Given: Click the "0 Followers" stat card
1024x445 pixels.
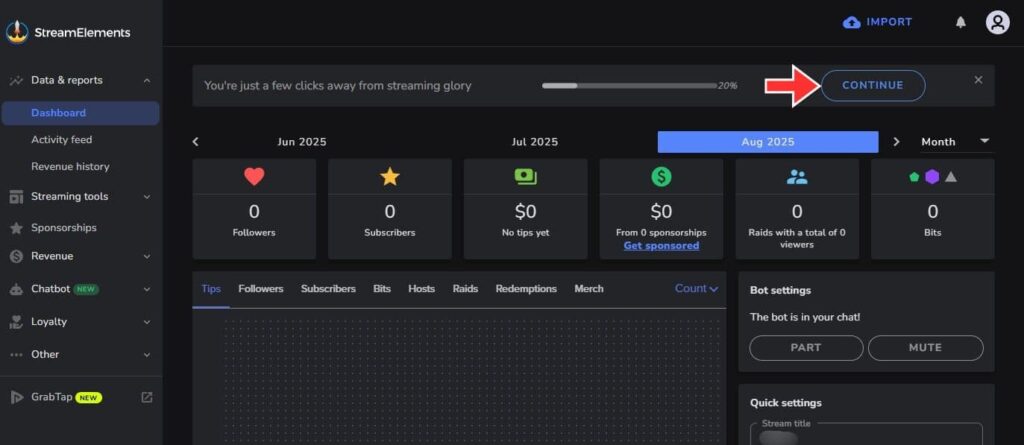Looking at the screenshot, I should pyautogui.click(x=254, y=209).
